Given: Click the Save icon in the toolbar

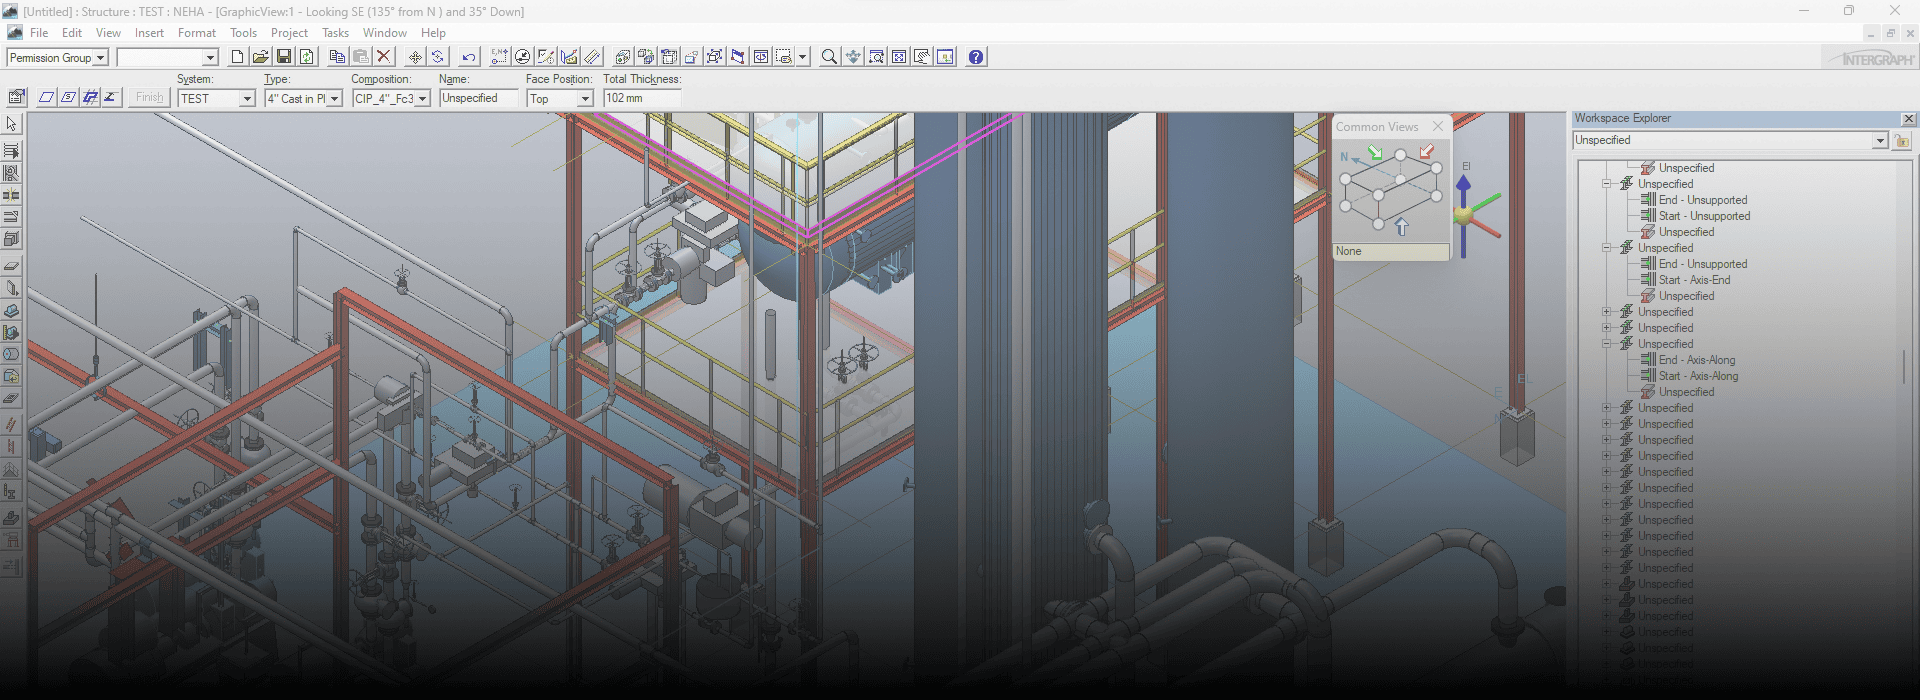Looking at the screenshot, I should [x=284, y=57].
